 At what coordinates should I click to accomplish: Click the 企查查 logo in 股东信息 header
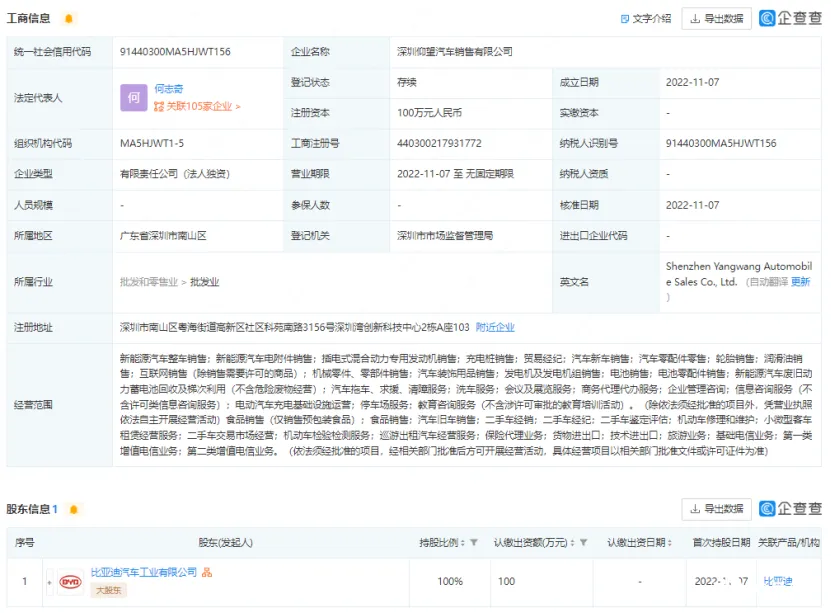click(790, 509)
